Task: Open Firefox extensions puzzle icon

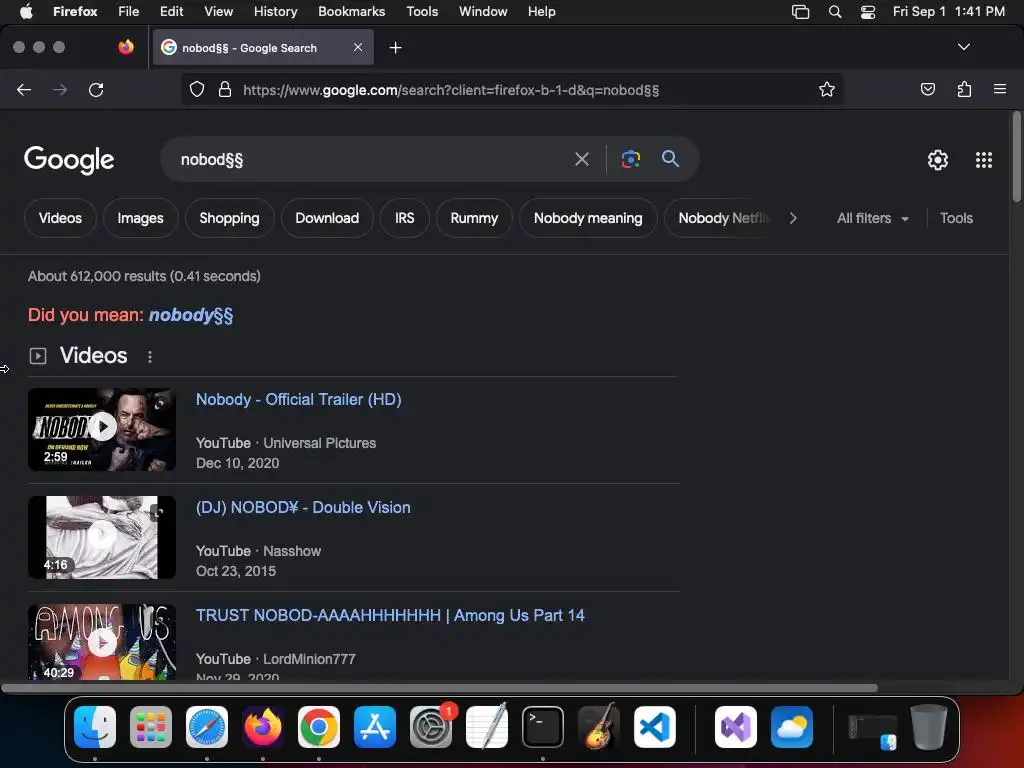Action: 964,89
